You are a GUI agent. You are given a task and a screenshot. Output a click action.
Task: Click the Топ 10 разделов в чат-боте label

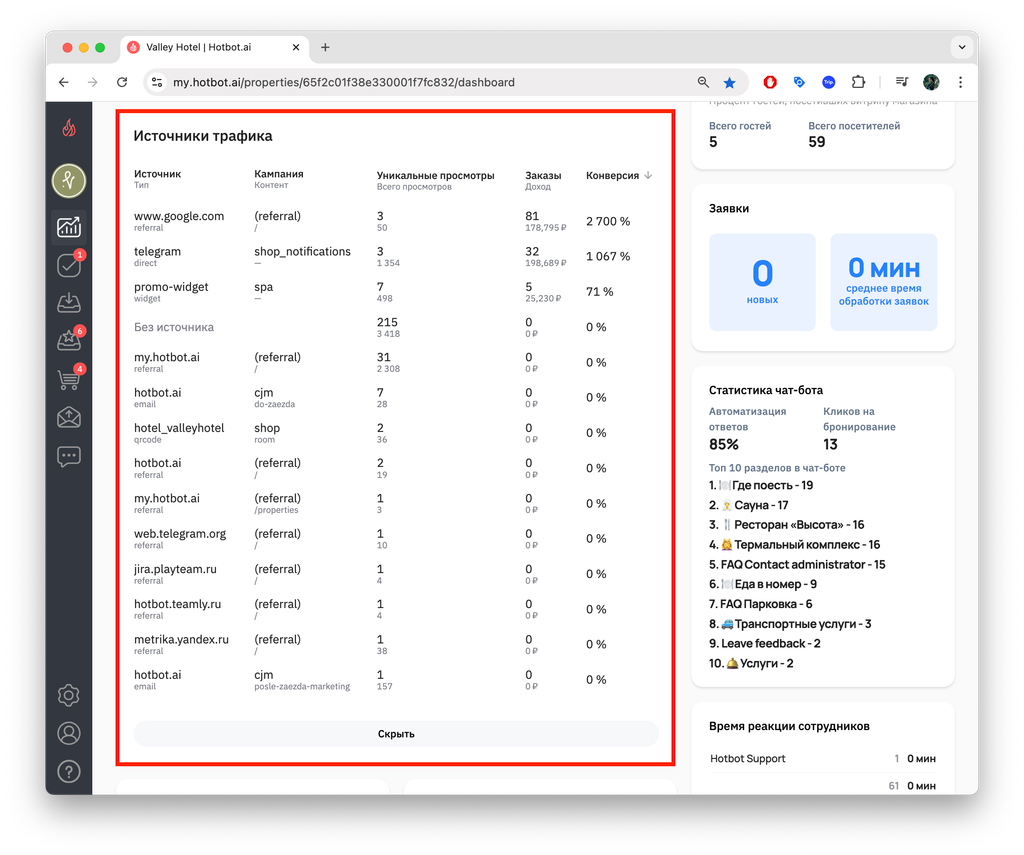click(777, 468)
